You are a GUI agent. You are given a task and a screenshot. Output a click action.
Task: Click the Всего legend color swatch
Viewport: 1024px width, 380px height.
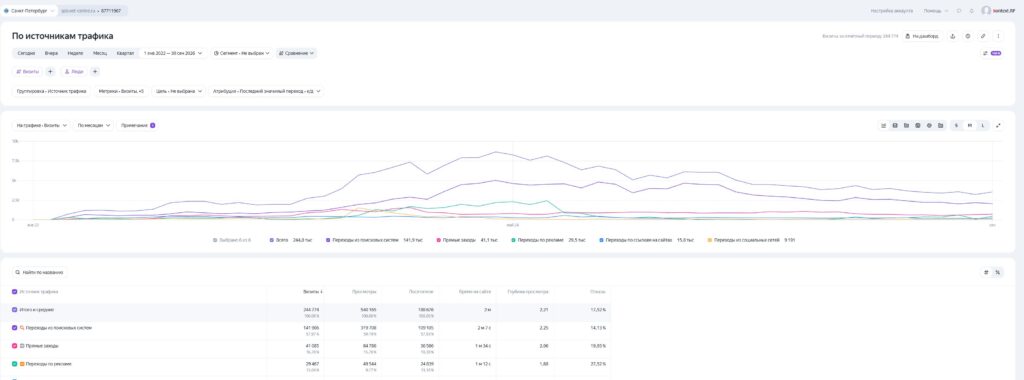[272, 240]
